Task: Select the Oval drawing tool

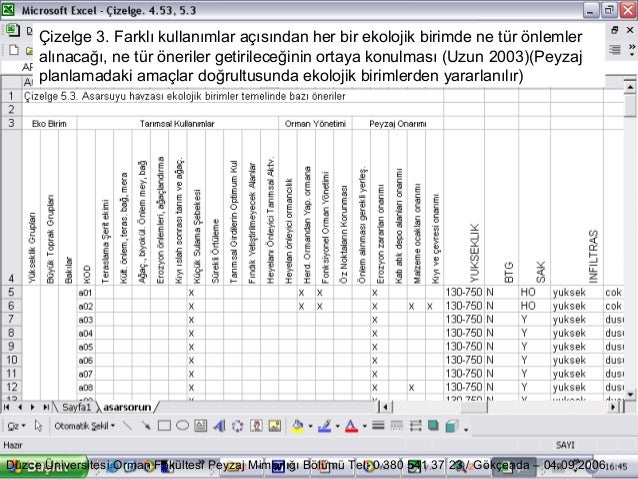Action: pyautogui.click(x=182, y=426)
